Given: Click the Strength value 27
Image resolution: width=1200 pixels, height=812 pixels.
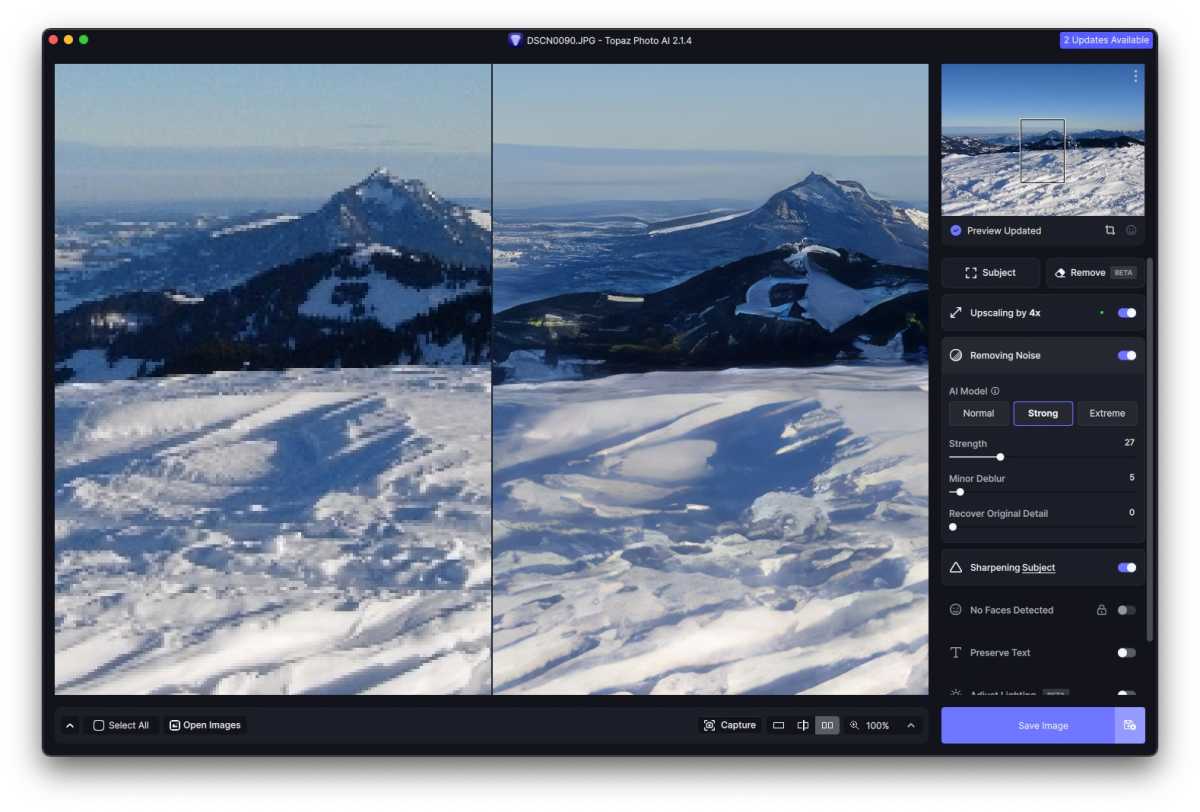Looking at the screenshot, I should pos(1129,442).
